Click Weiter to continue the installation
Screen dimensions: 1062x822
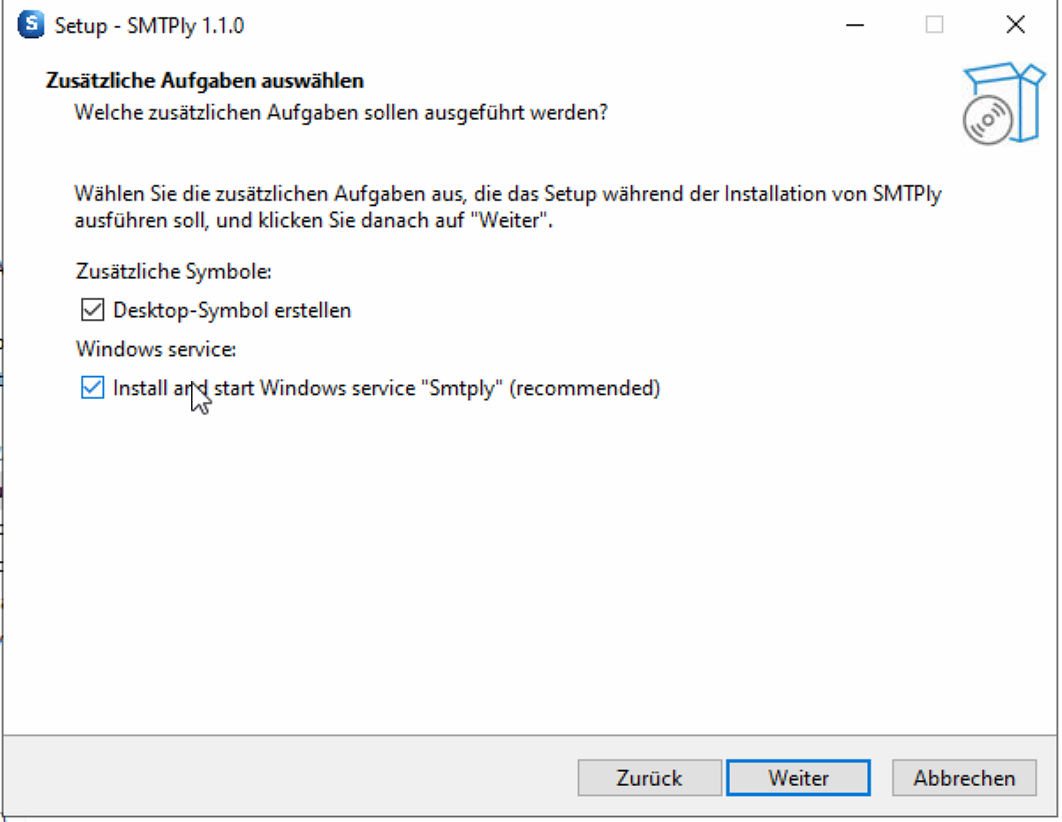pyautogui.click(x=797, y=777)
